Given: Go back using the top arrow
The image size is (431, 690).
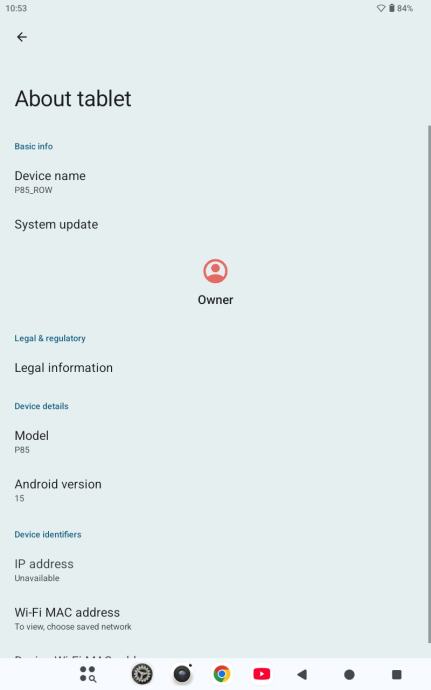Looking at the screenshot, I should 22,37.
